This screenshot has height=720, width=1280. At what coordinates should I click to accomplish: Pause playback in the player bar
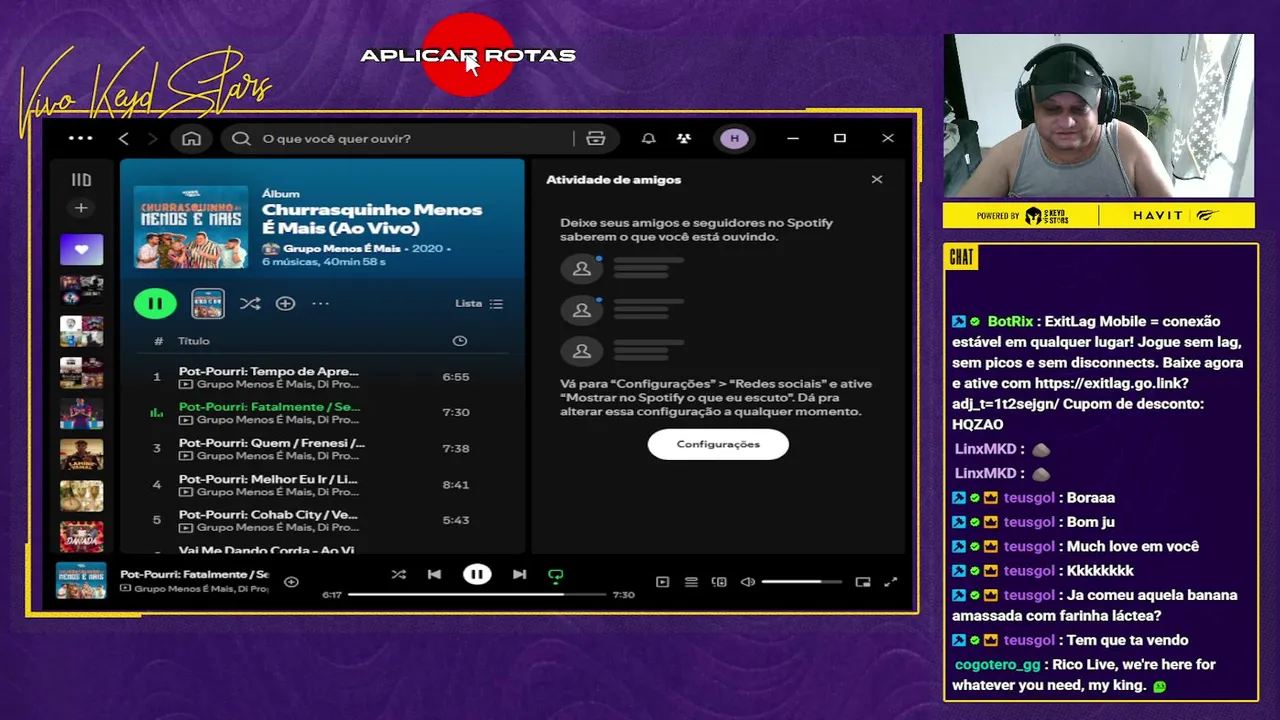477,574
